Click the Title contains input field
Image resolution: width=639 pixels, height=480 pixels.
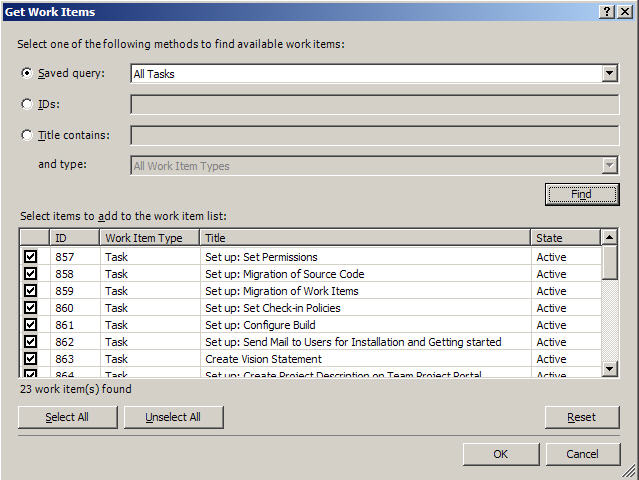(375, 135)
